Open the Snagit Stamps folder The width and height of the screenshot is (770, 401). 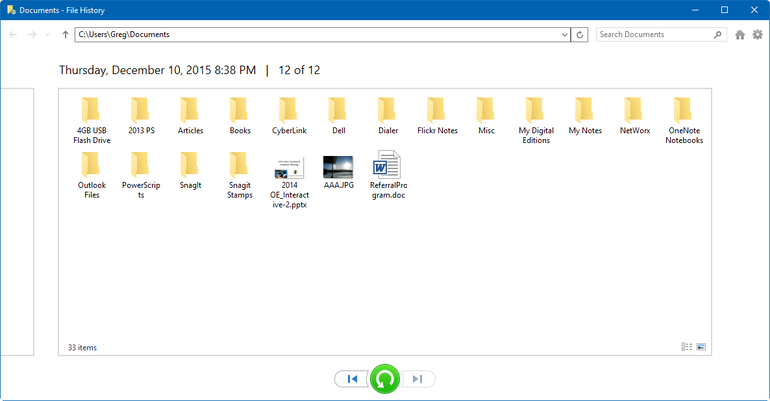pyautogui.click(x=240, y=175)
